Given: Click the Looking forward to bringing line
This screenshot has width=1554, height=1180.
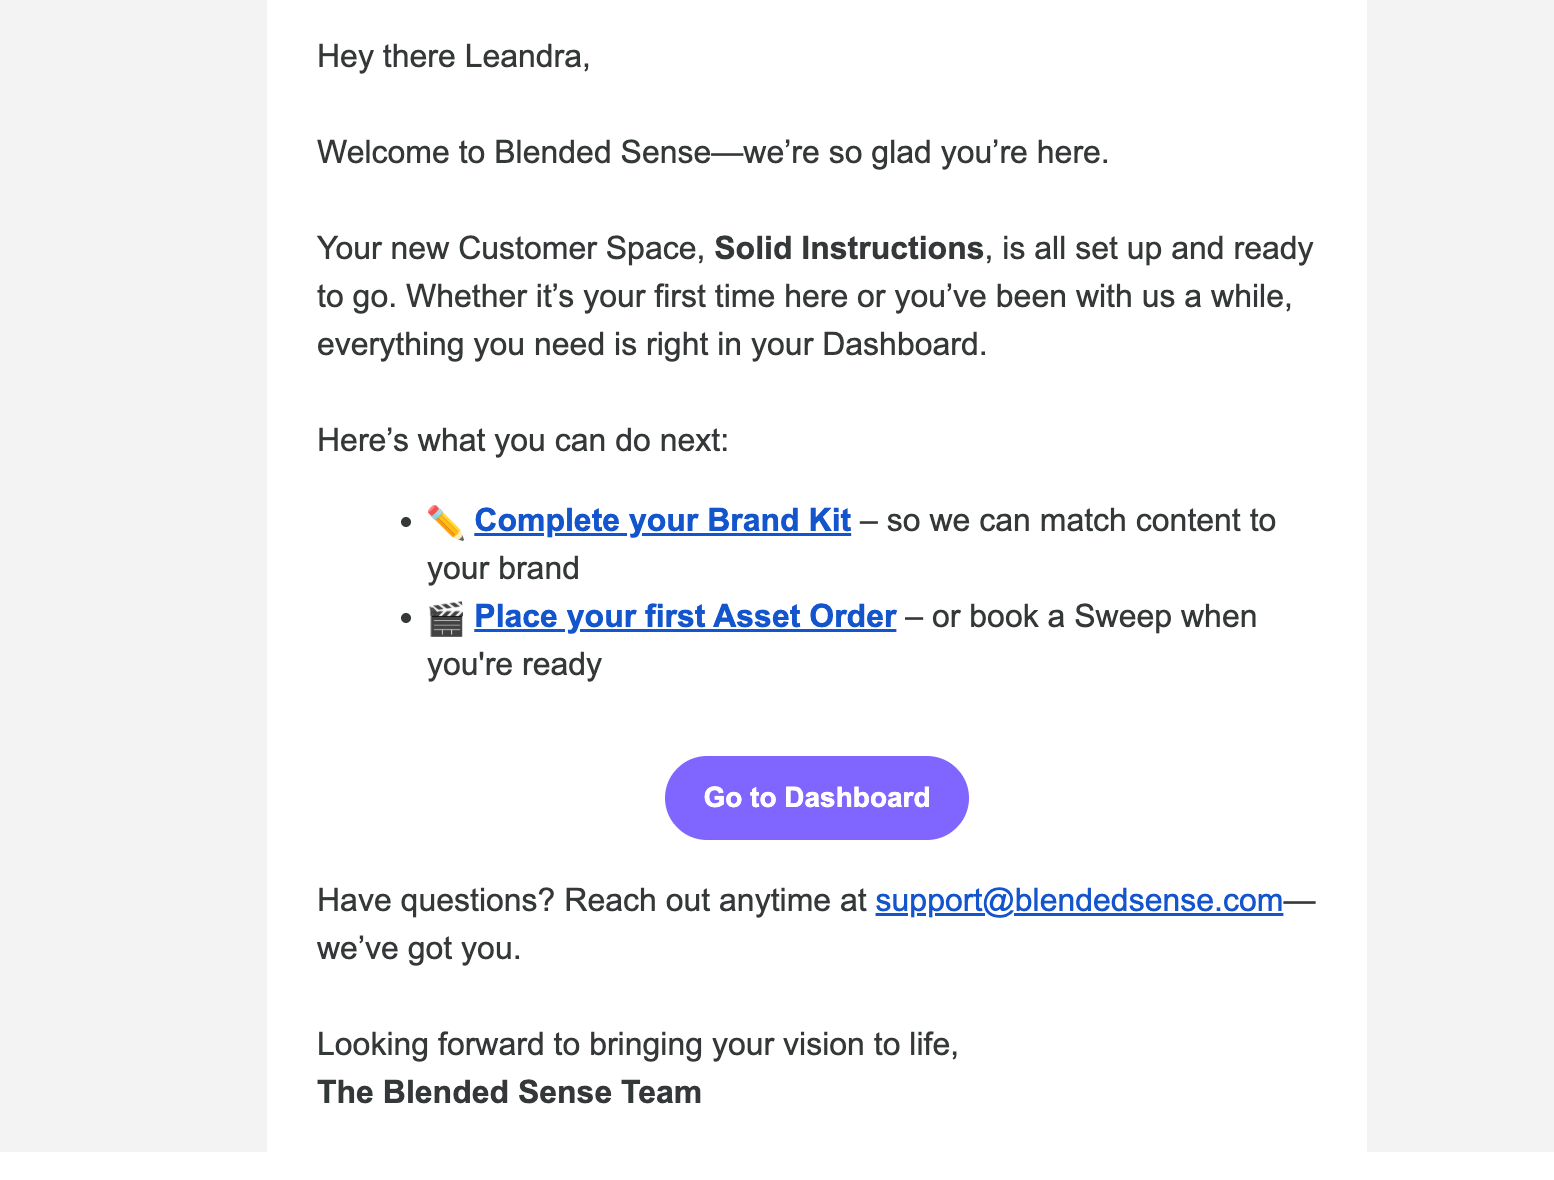Looking at the screenshot, I should click(x=637, y=1045).
